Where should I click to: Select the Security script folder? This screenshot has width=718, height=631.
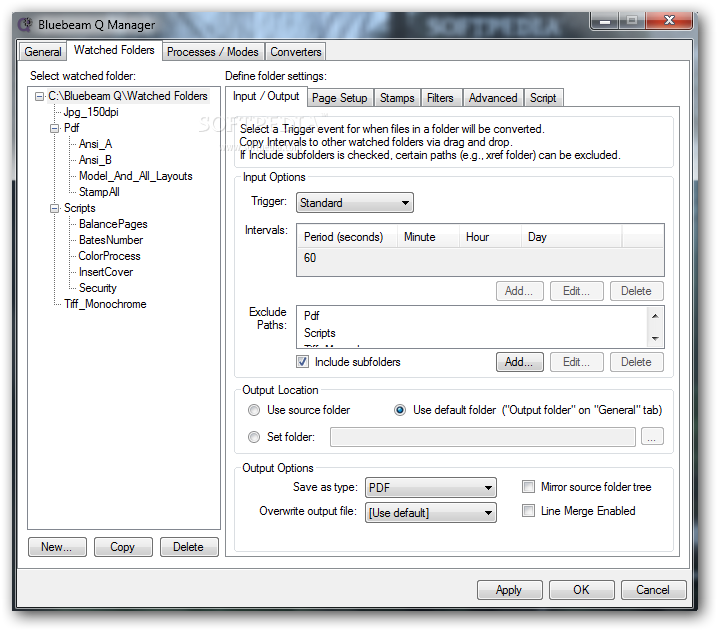click(x=98, y=288)
